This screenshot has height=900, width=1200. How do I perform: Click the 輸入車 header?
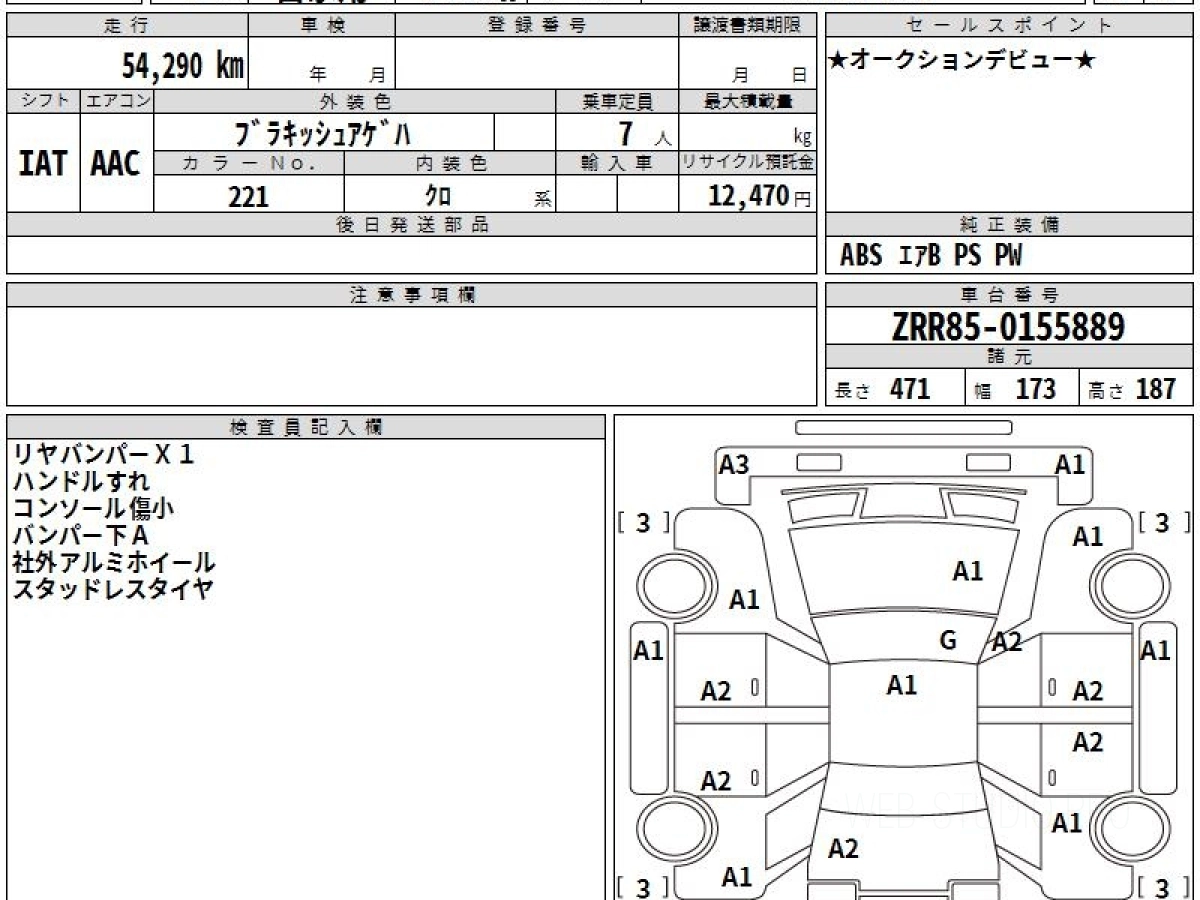tap(617, 163)
